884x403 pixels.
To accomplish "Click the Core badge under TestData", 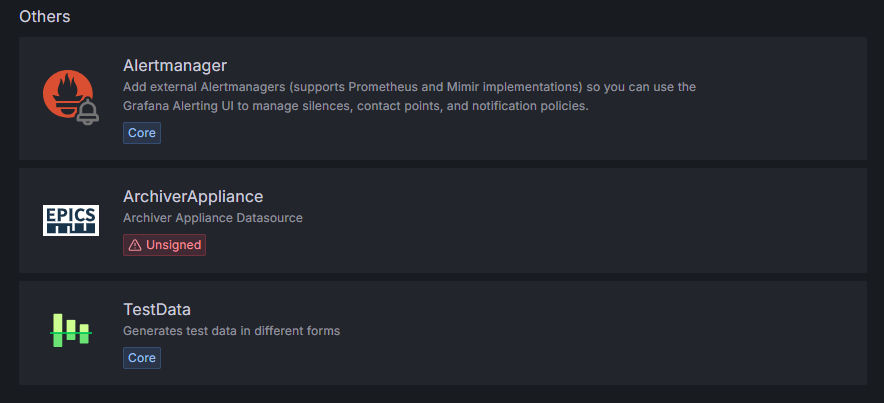I will coord(142,357).
